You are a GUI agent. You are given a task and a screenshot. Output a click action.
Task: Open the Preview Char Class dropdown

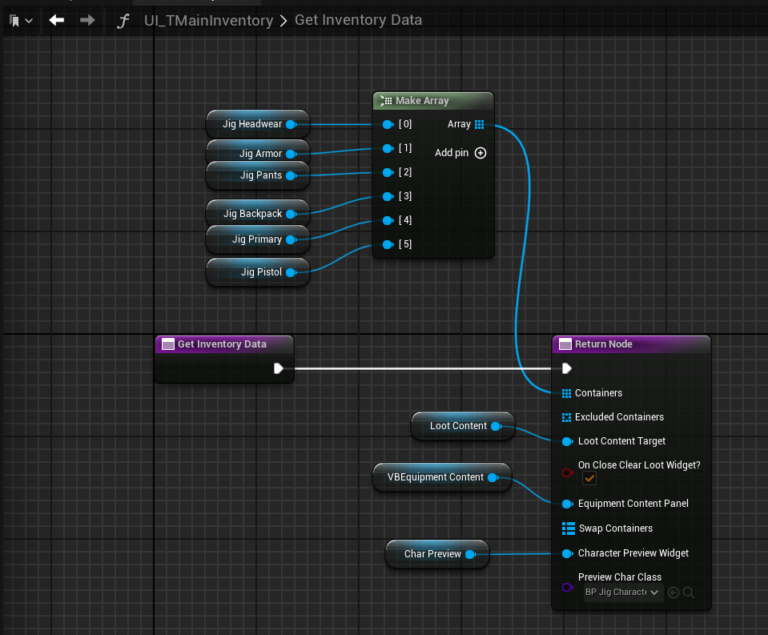point(623,592)
